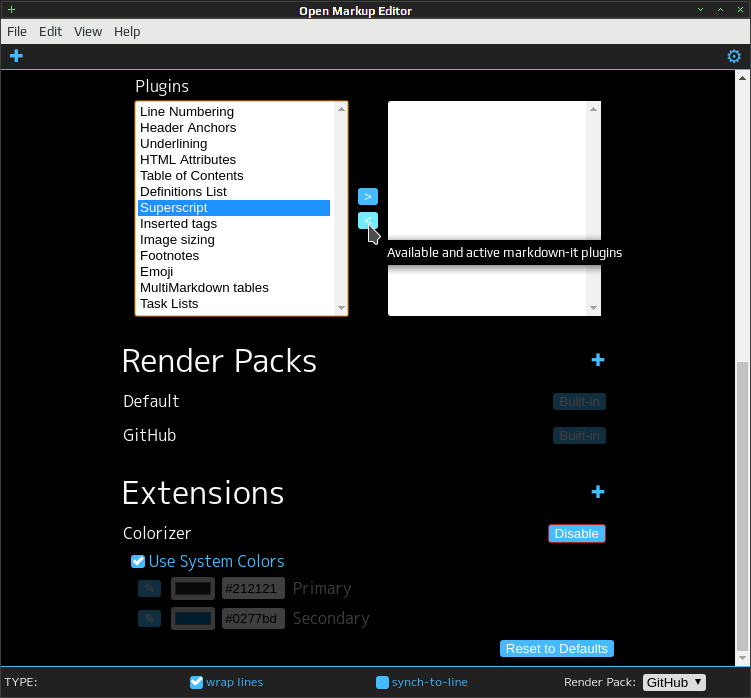
Task: Click active plugins list scroll-down arrow
Action: click(593, 308)
